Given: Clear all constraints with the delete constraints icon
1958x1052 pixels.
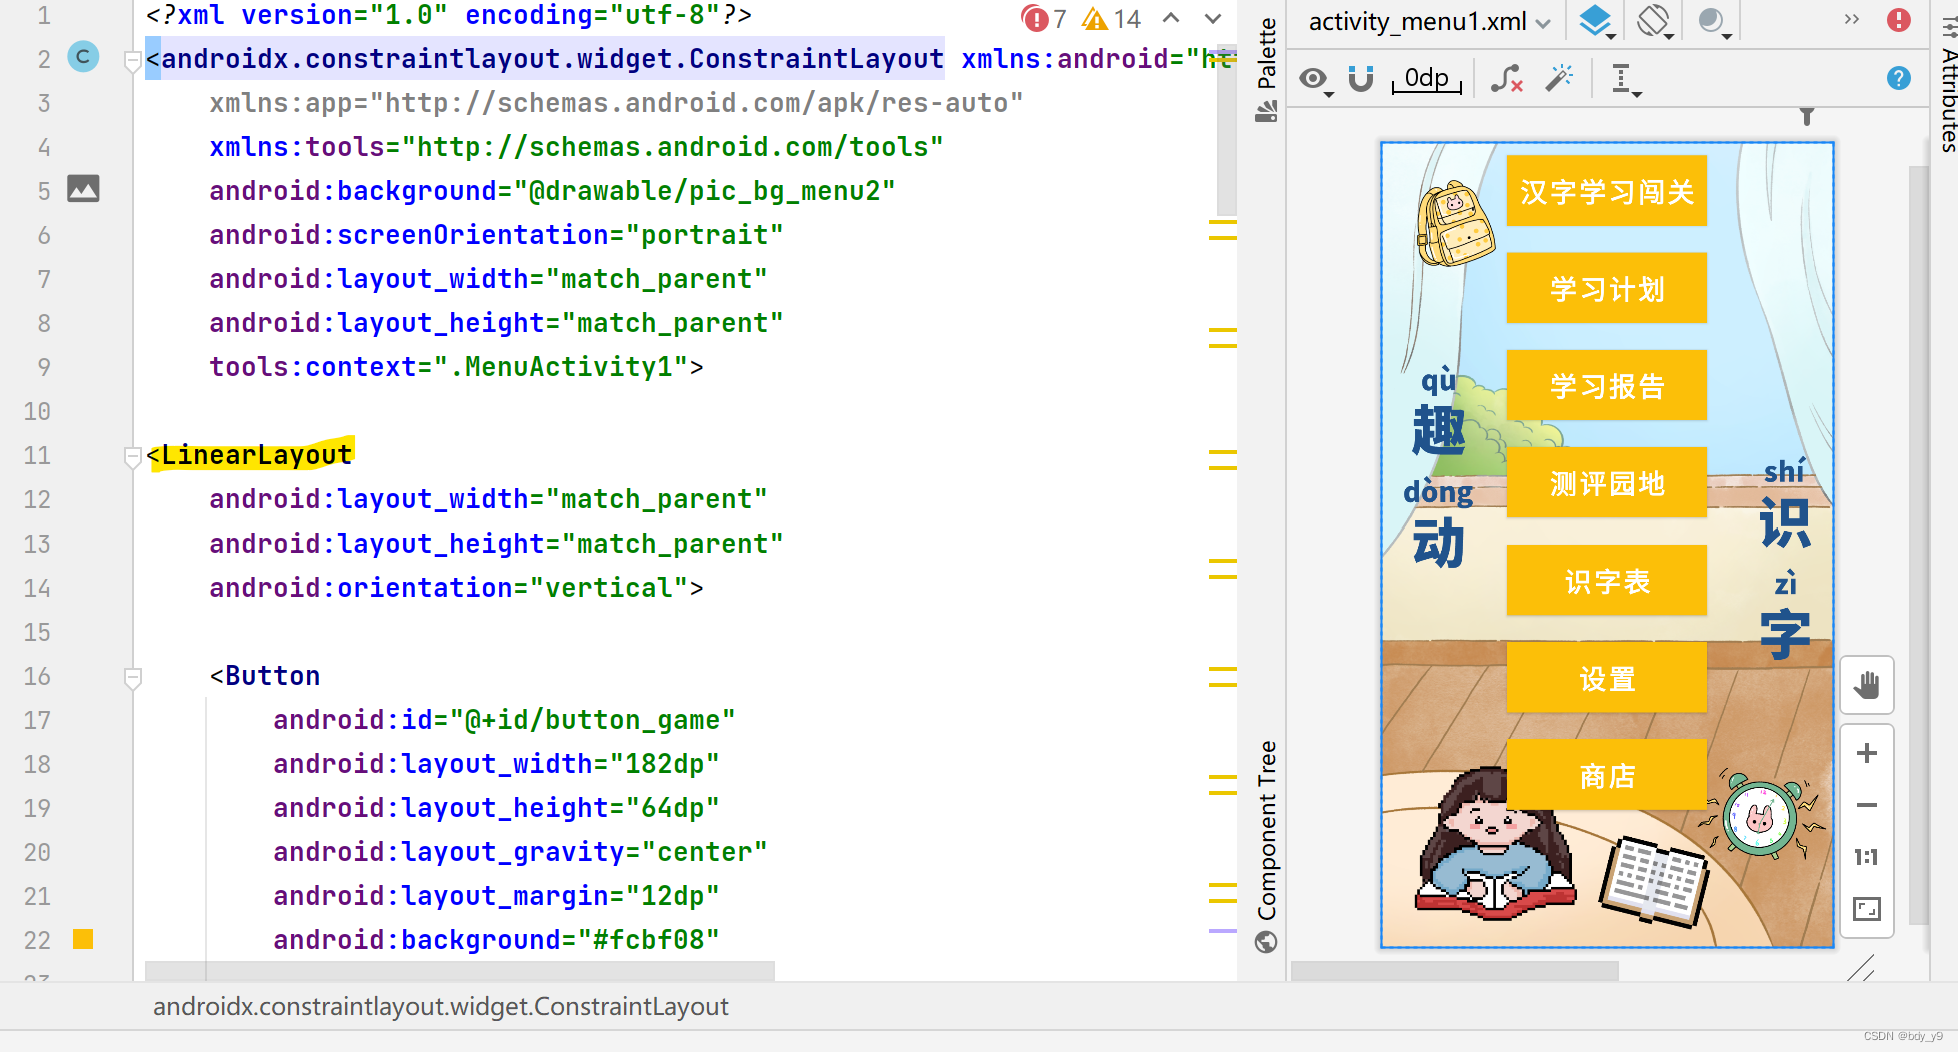Looking at the screenshot, I should tap(1507, 79).
